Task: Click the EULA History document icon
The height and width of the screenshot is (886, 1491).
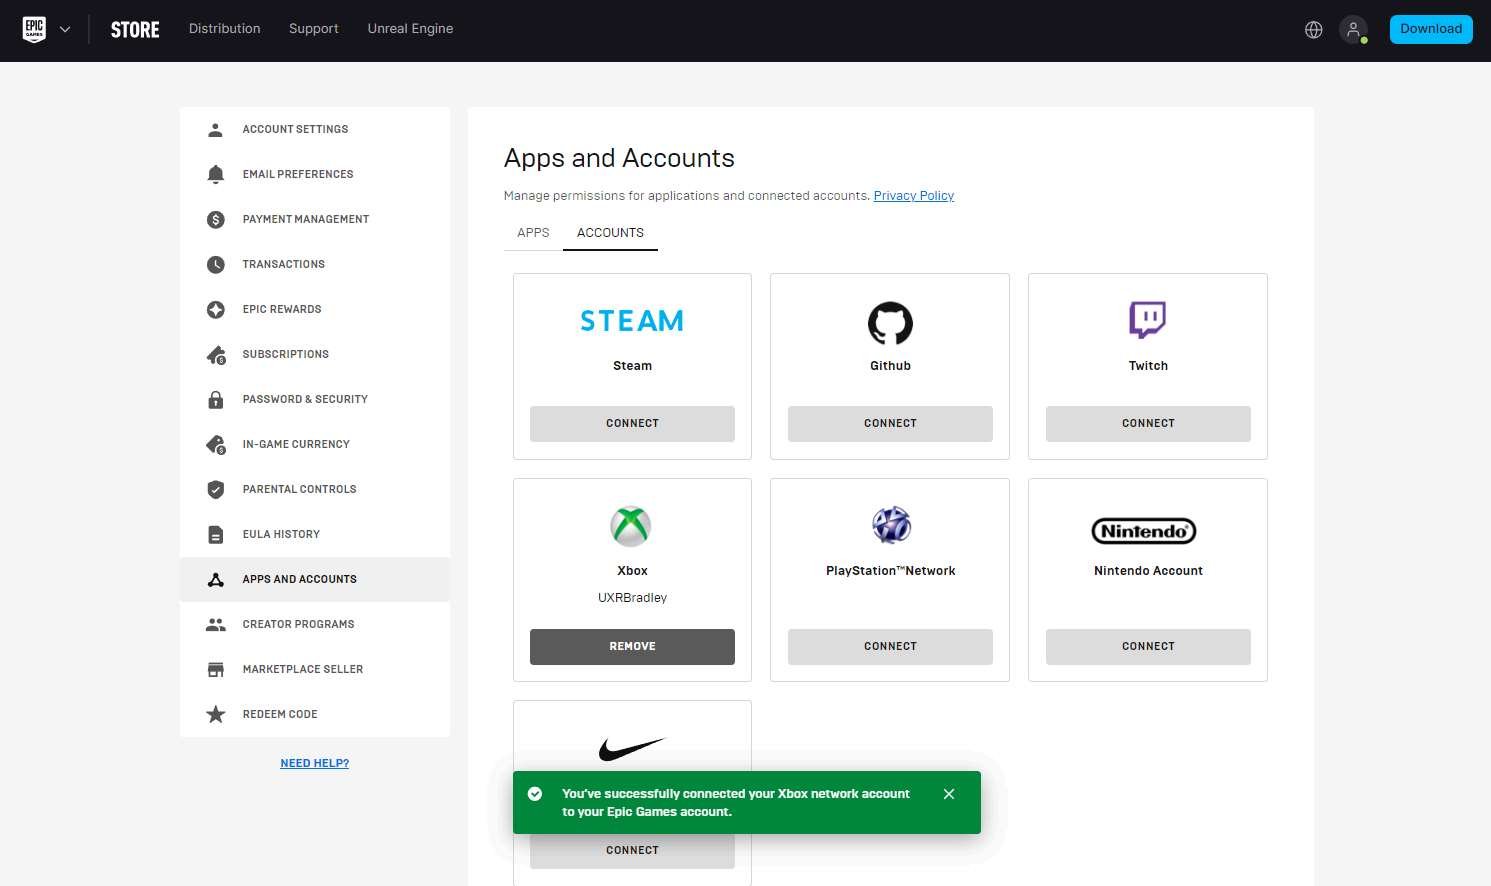Action: coord(215,535)
